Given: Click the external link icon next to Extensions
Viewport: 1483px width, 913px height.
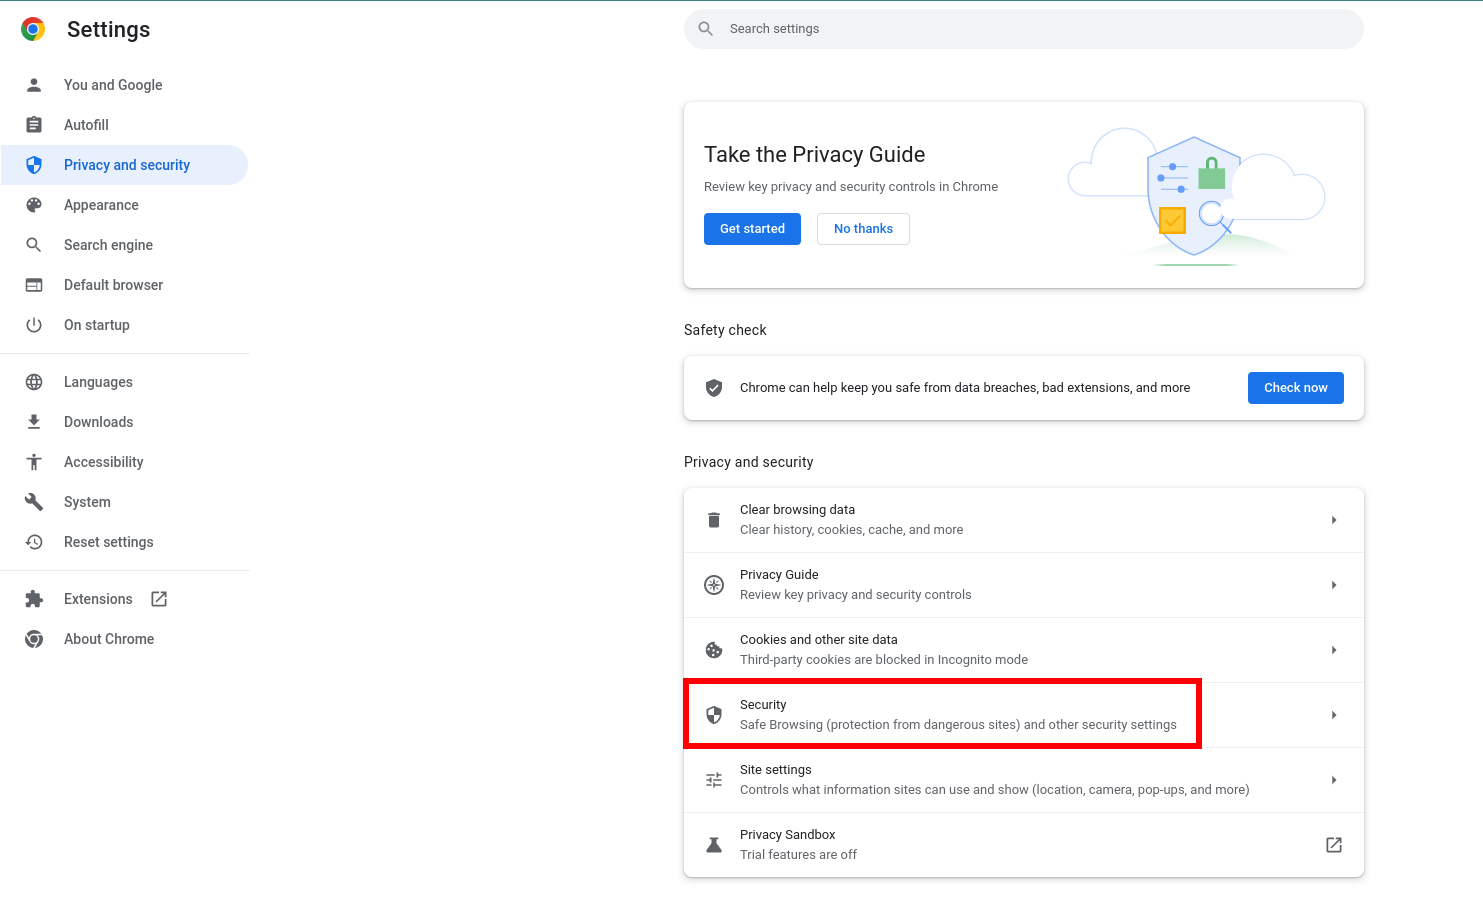Looking at the screenshot, I should (159, 599).
